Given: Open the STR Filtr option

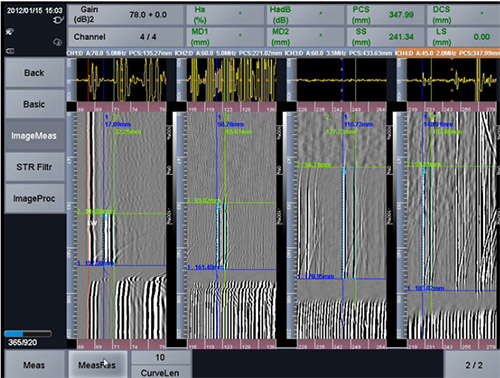Looking at the screenshot, I should point(35,167).
